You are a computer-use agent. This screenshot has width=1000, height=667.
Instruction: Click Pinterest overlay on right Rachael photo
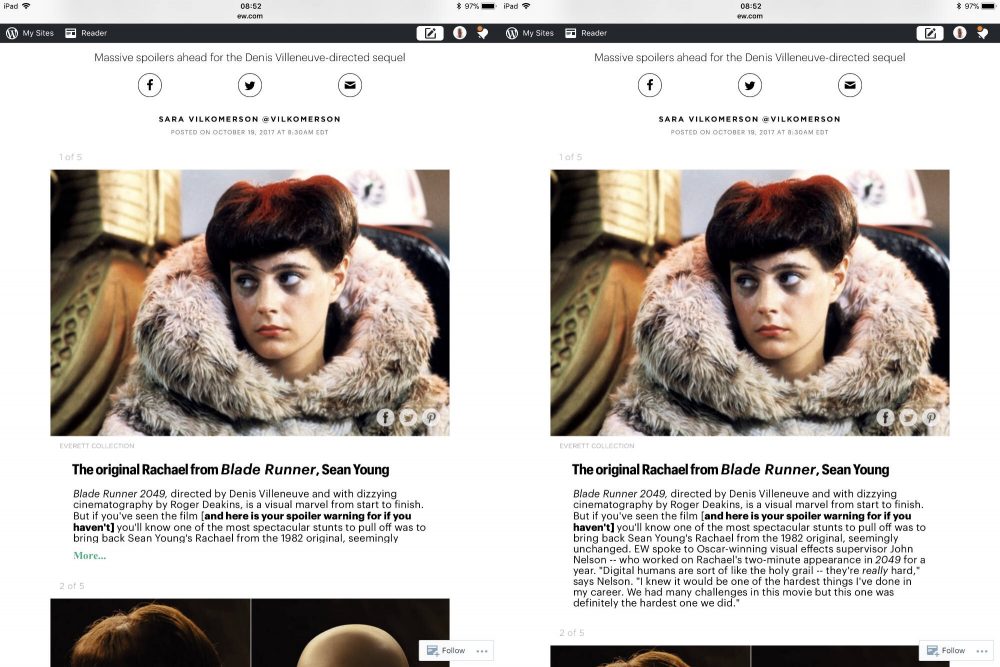(931, 417)
